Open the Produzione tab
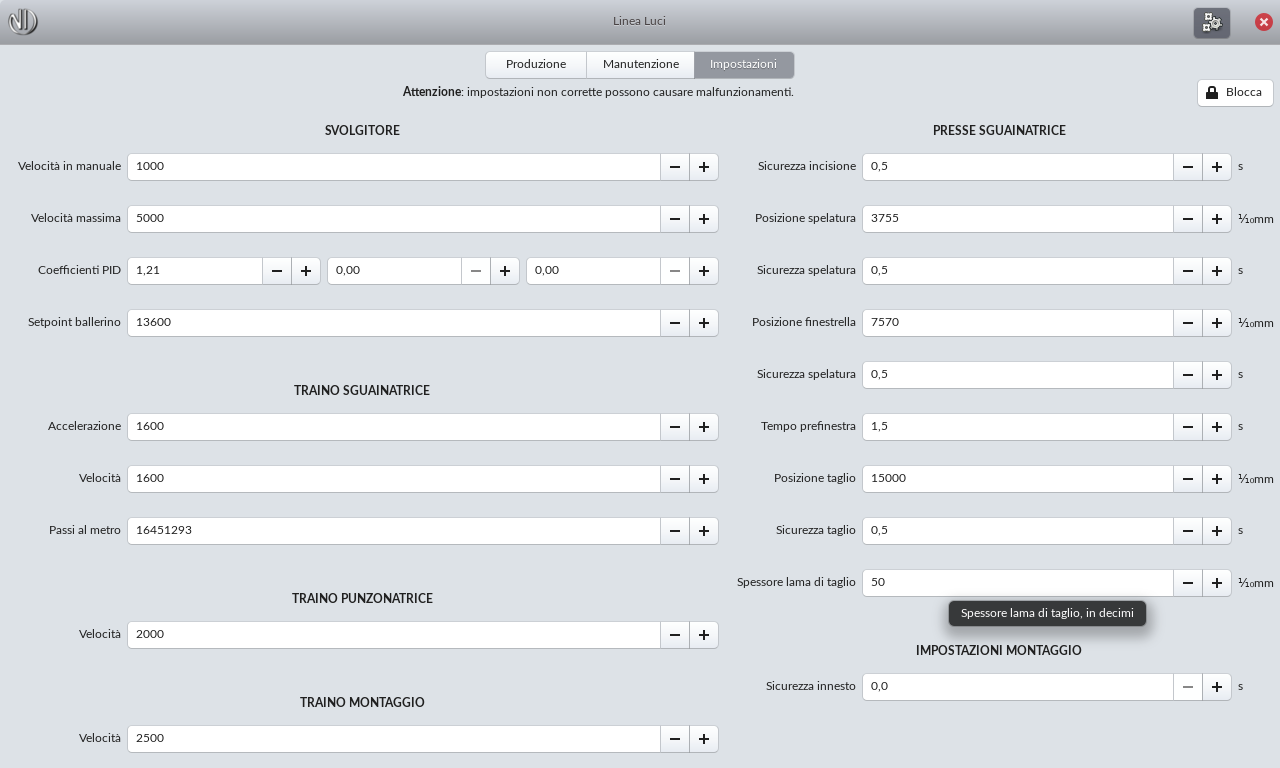1280x768 pixels. pyautogui.click(x=536, y=65)
